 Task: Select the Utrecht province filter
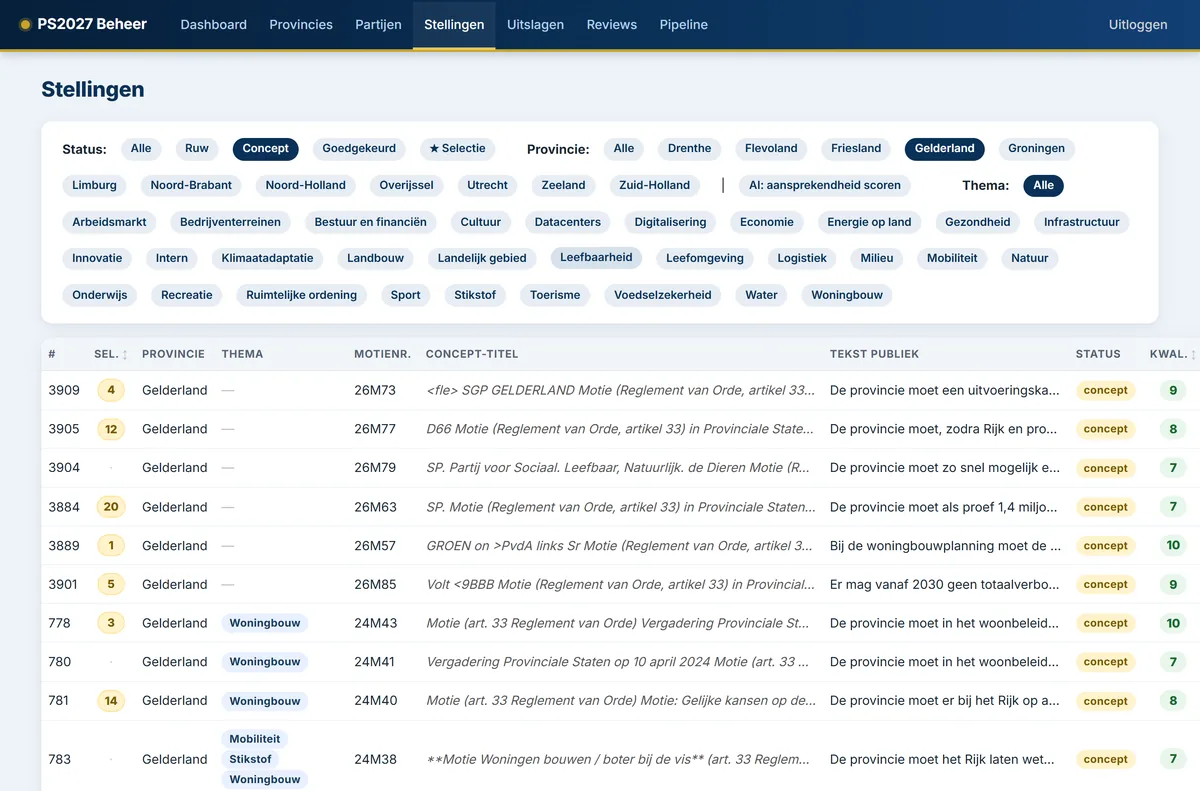pyautogui.click(x=488, y=185)
